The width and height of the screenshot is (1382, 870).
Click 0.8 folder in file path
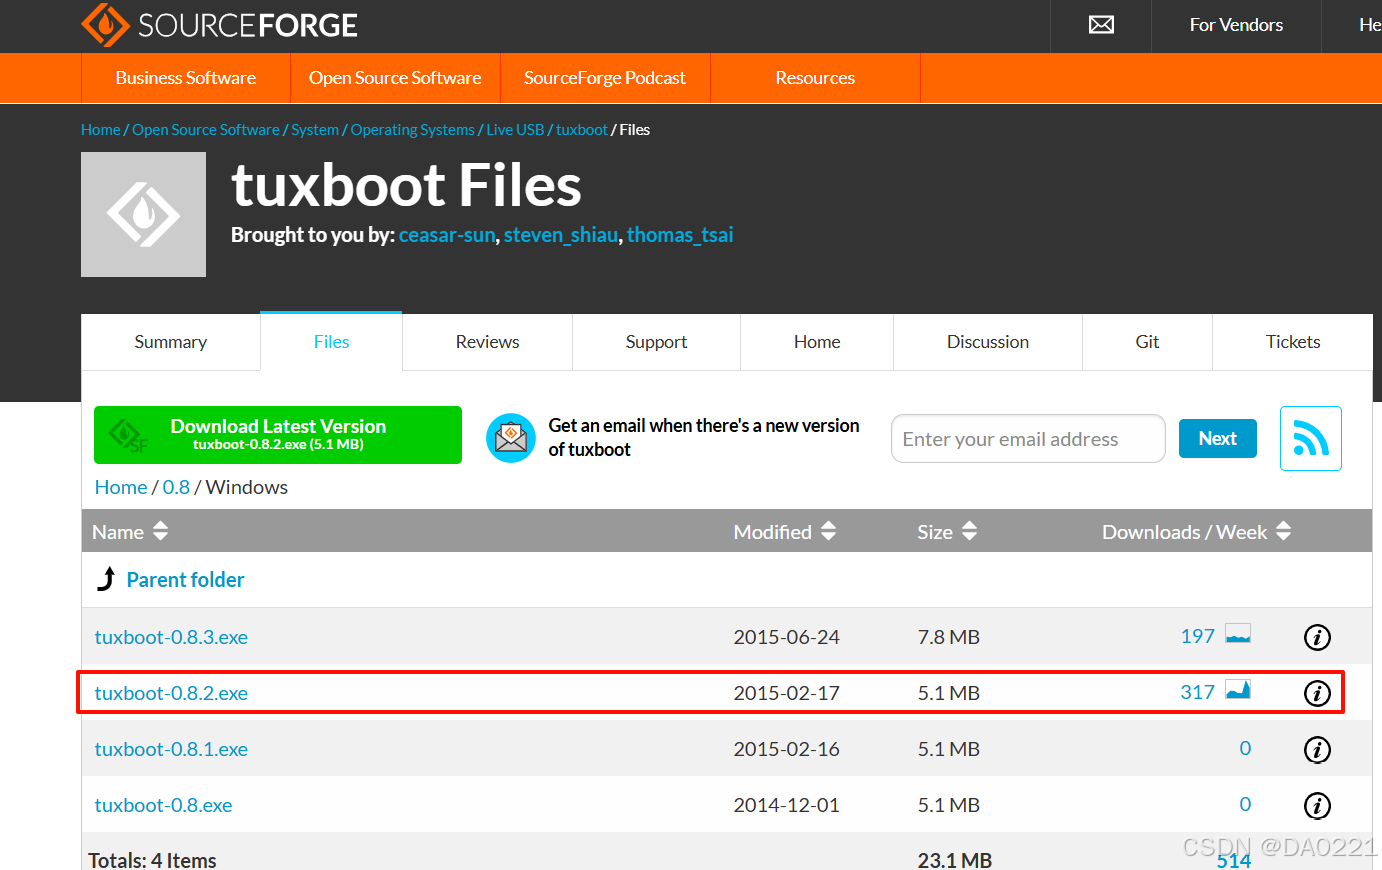(x=176, y=487)
